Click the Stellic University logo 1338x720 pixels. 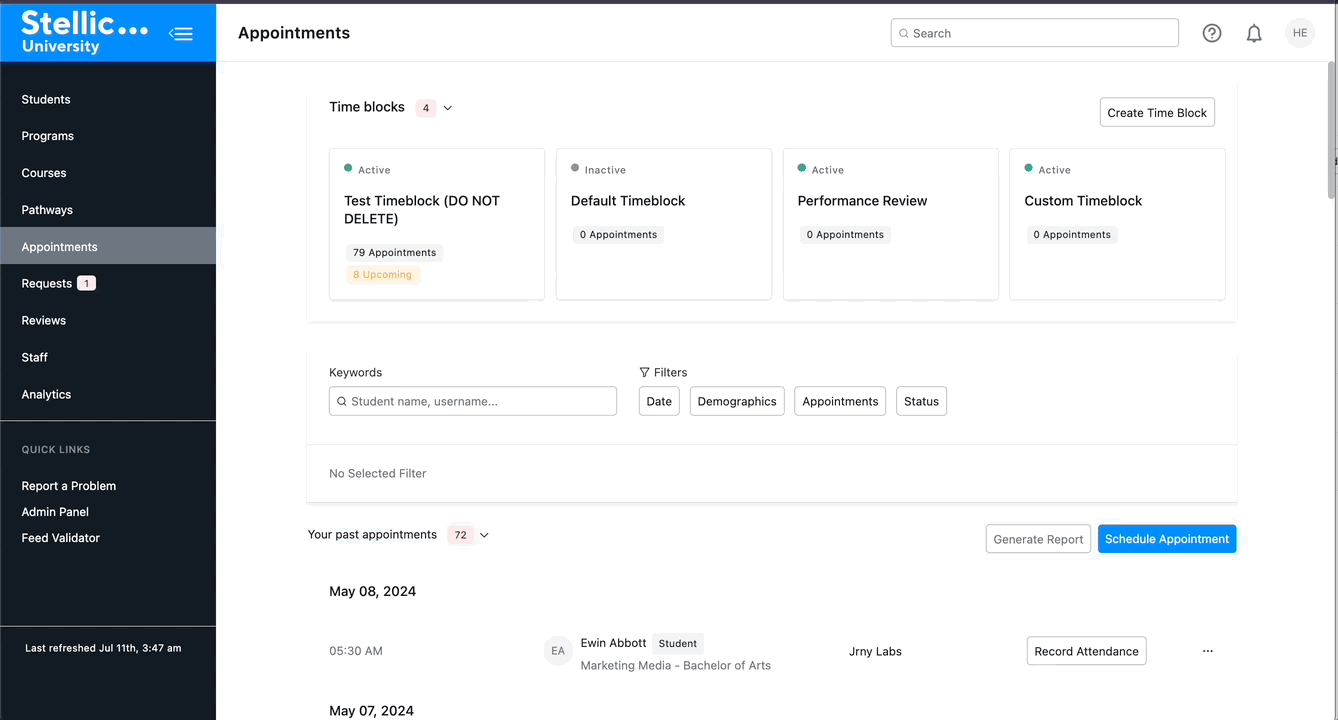[x=84, y=31]
